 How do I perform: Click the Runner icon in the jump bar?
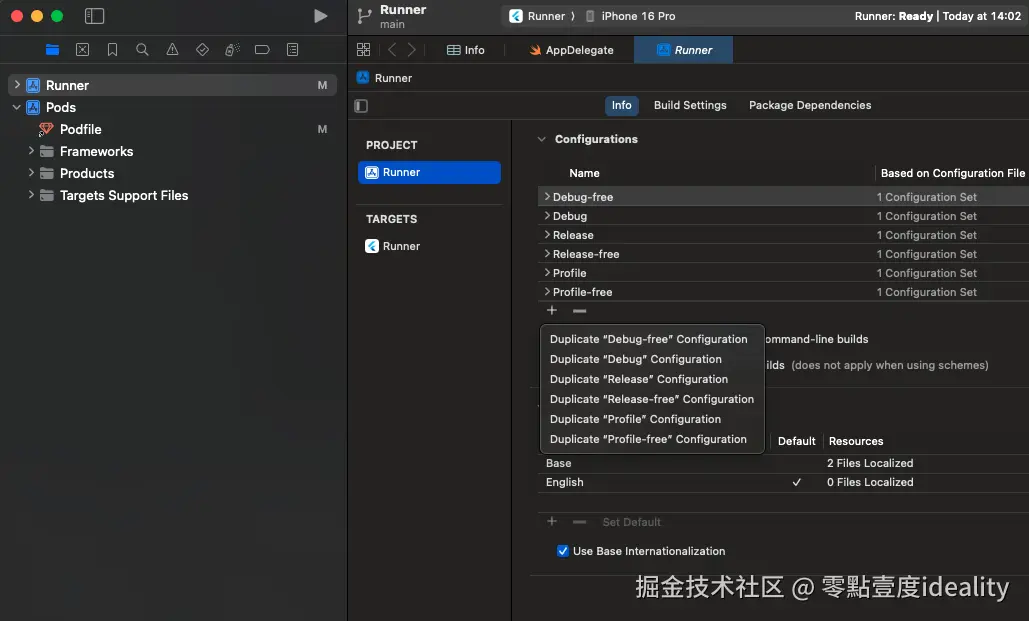click(363, 77)
